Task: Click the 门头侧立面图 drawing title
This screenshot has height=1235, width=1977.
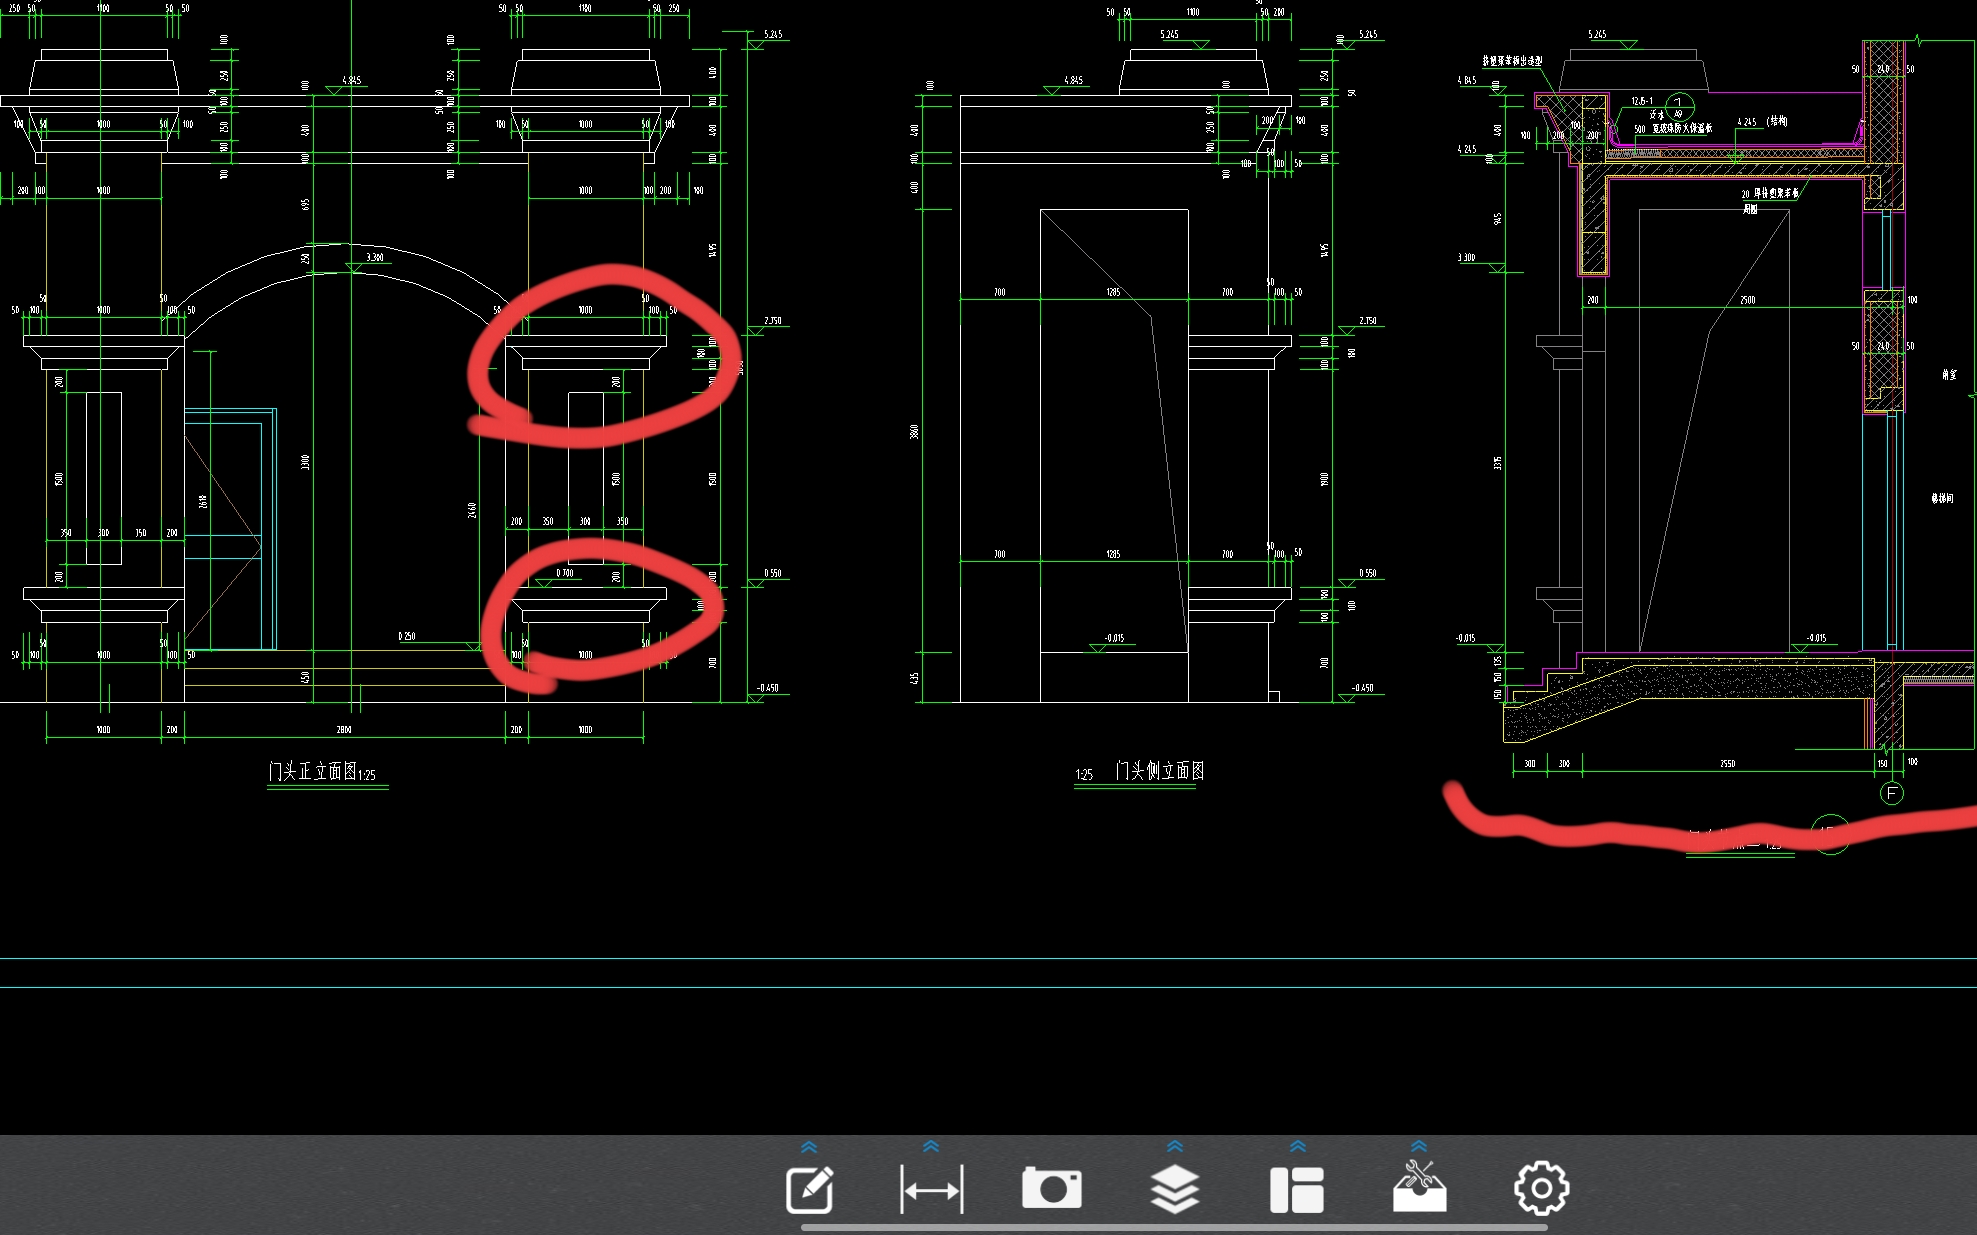Action: 1159,771
